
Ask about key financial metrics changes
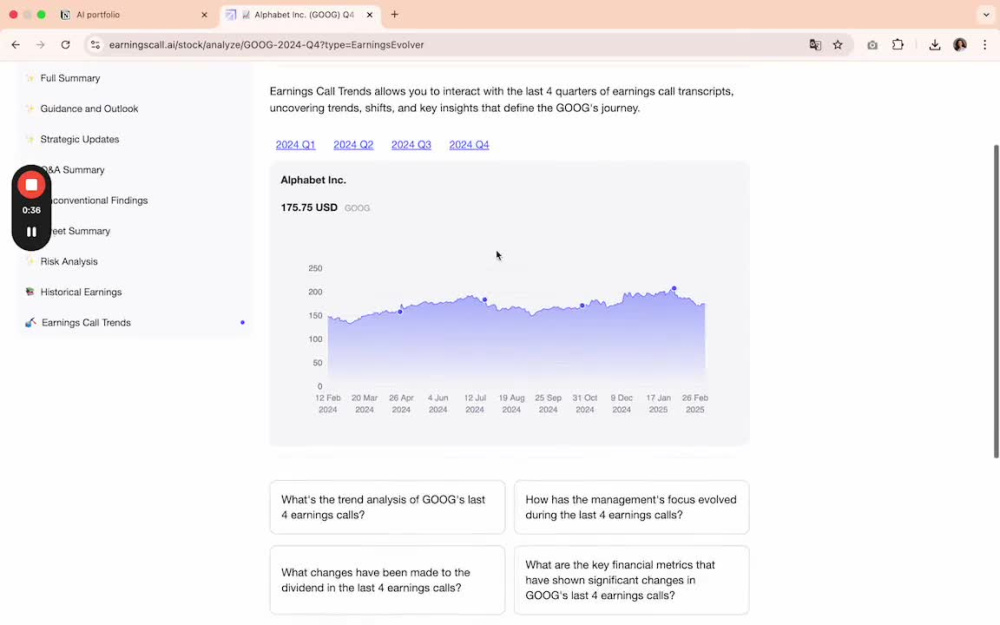631,580
